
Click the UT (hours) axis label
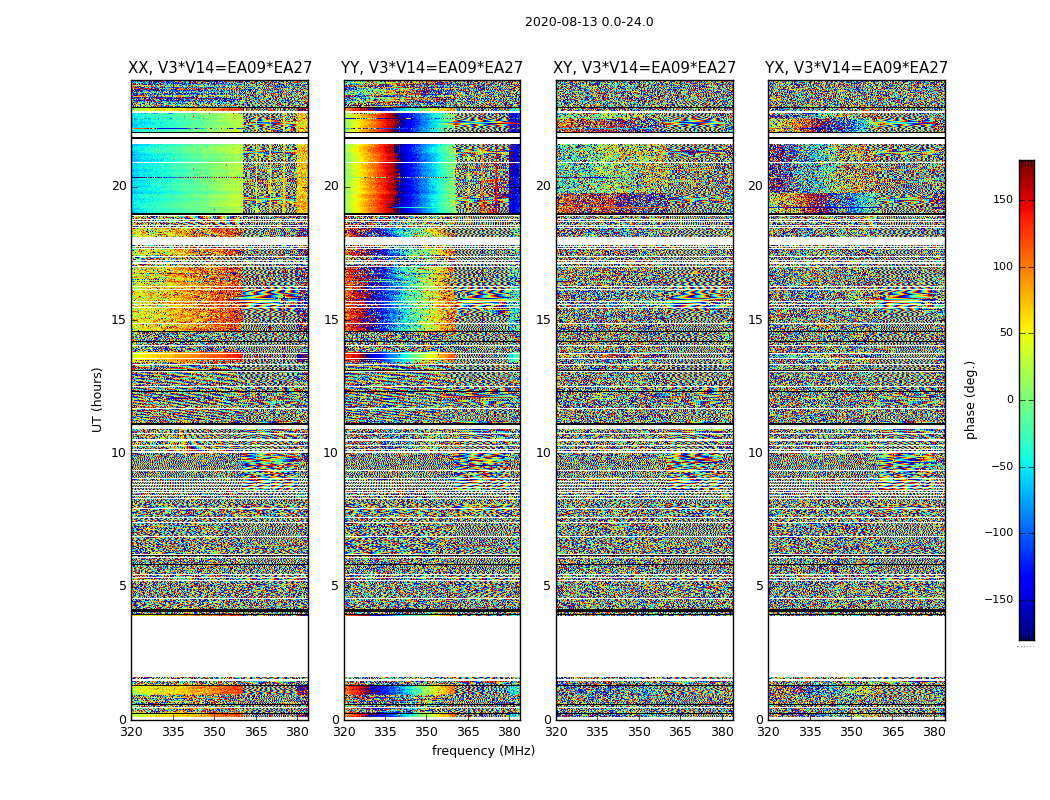pos(97,400)
